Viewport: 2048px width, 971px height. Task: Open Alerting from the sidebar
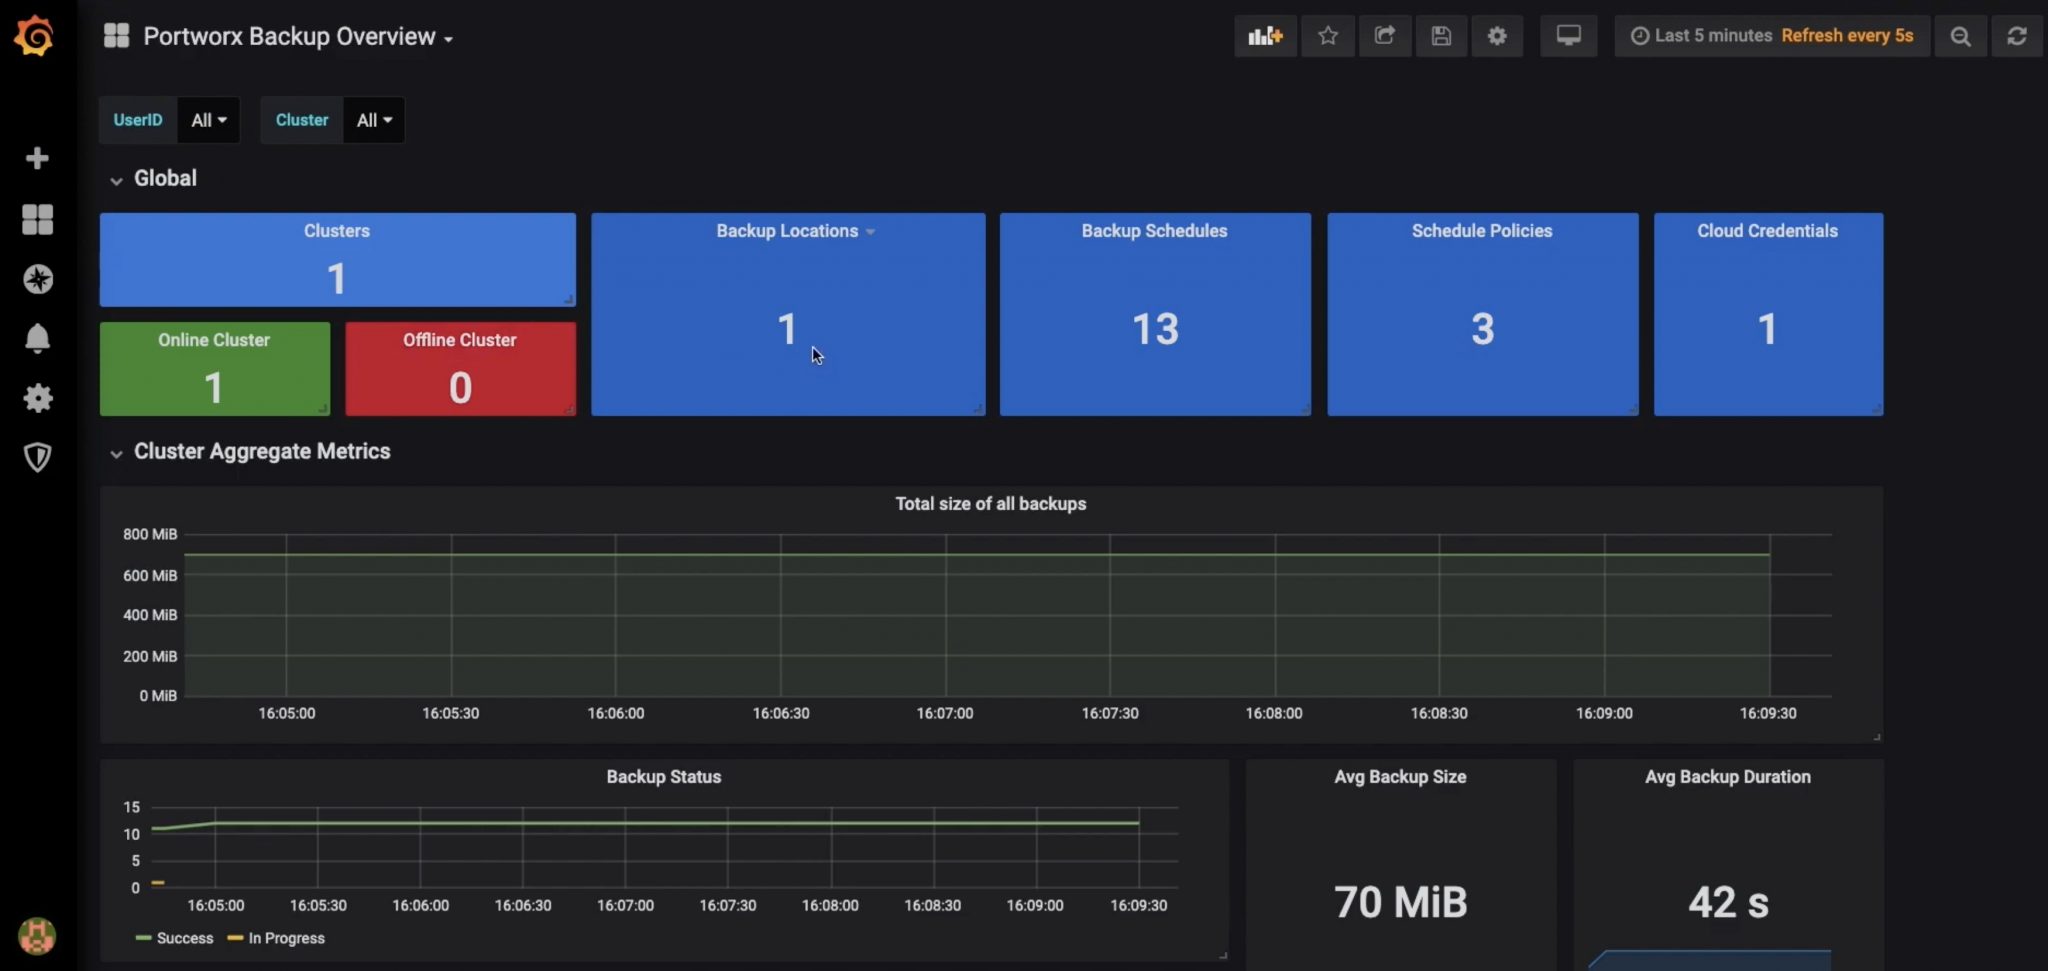(x=37, y=339)
